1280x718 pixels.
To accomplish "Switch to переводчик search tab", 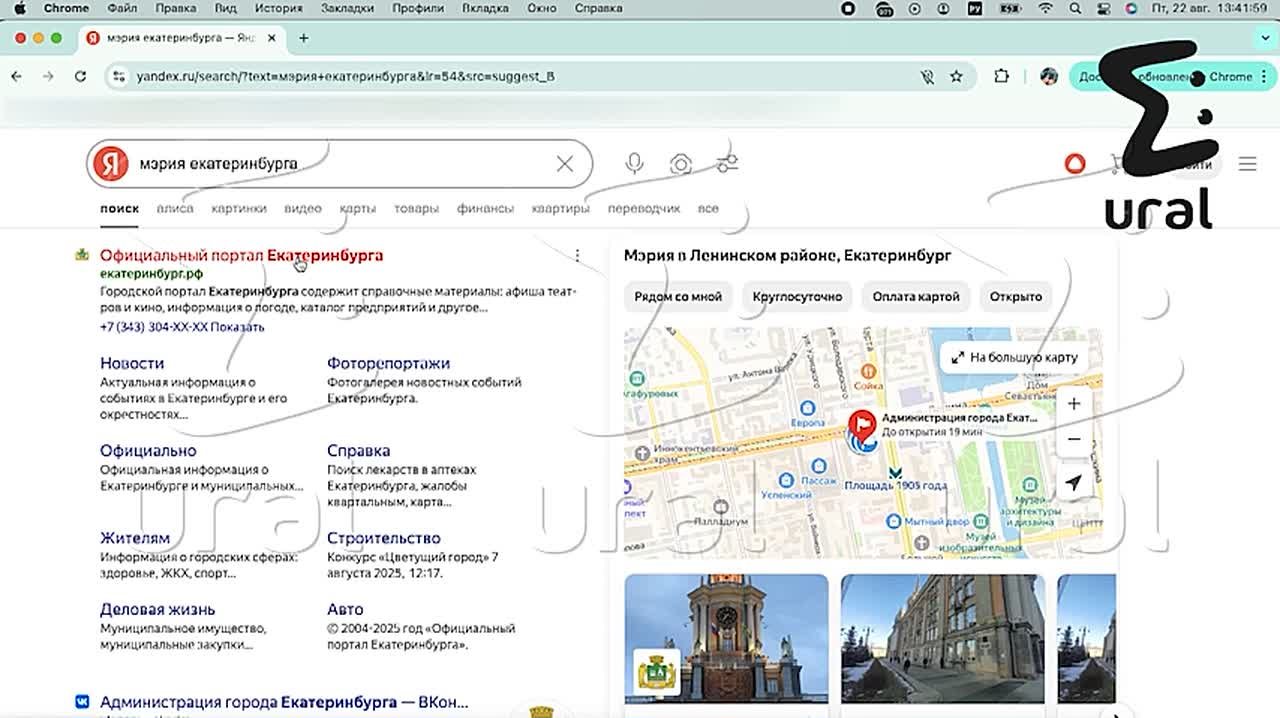I will point(644,209).
